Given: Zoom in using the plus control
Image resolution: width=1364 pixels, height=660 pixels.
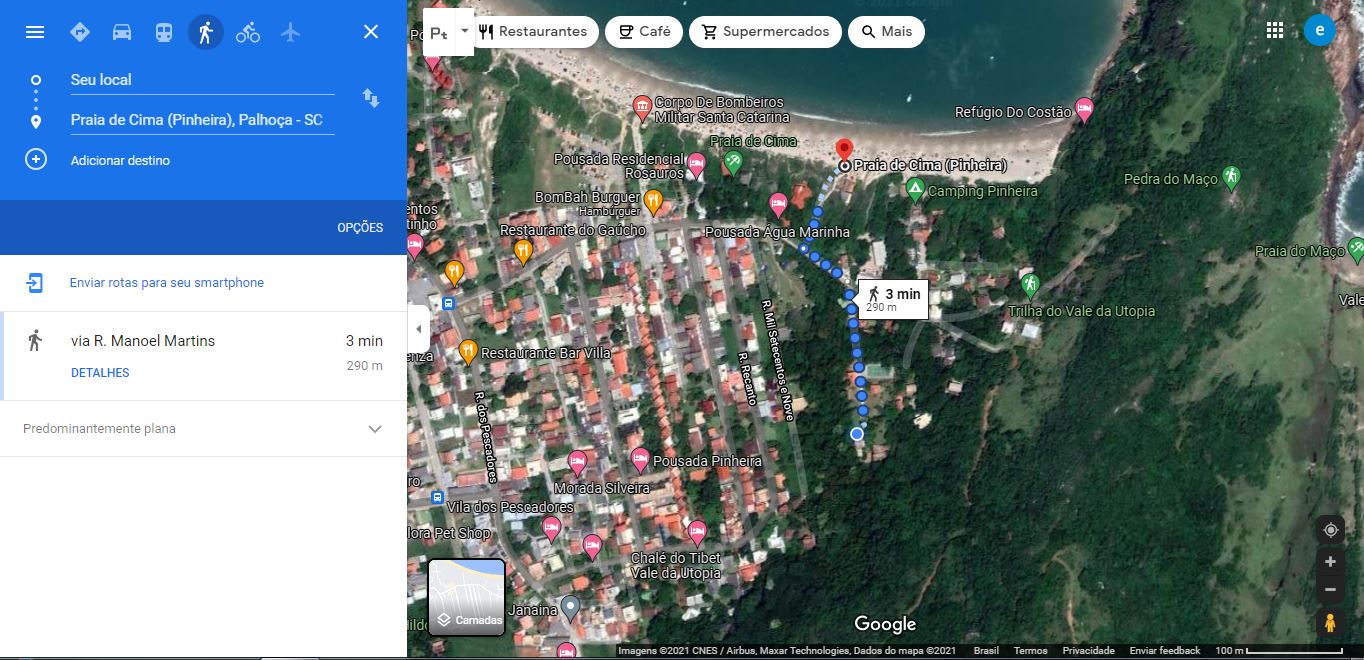Looking at the screenshot, I should (1331, 561).
